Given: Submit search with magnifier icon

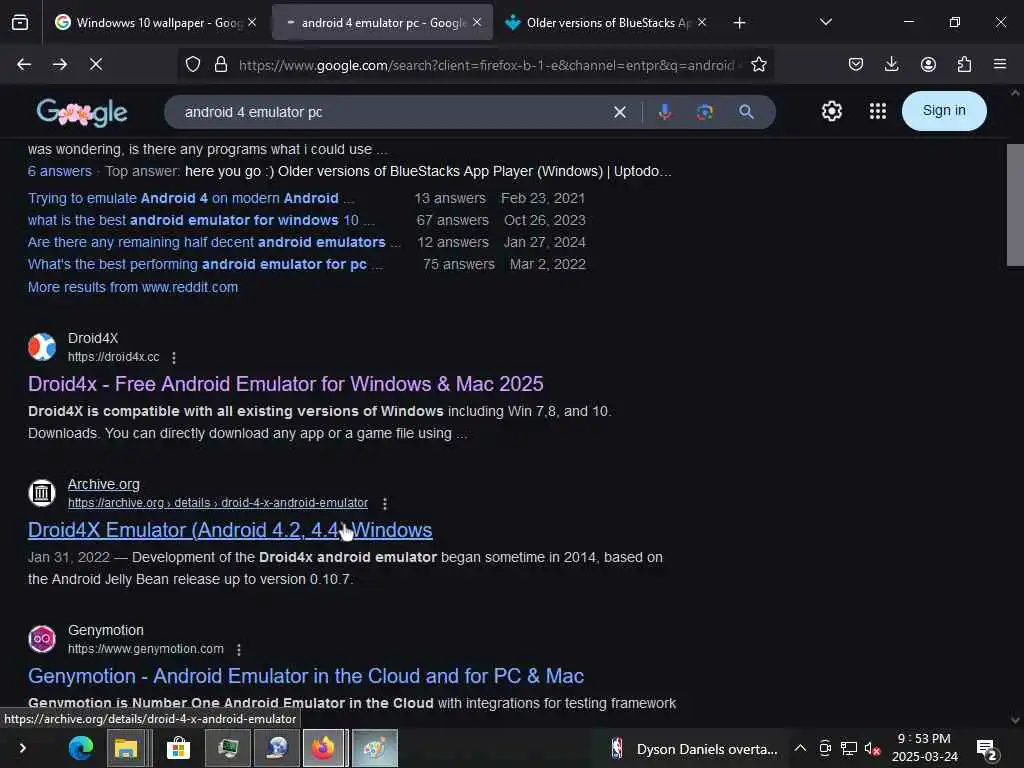Looking at the screenshot, I should tap(746, 112).
